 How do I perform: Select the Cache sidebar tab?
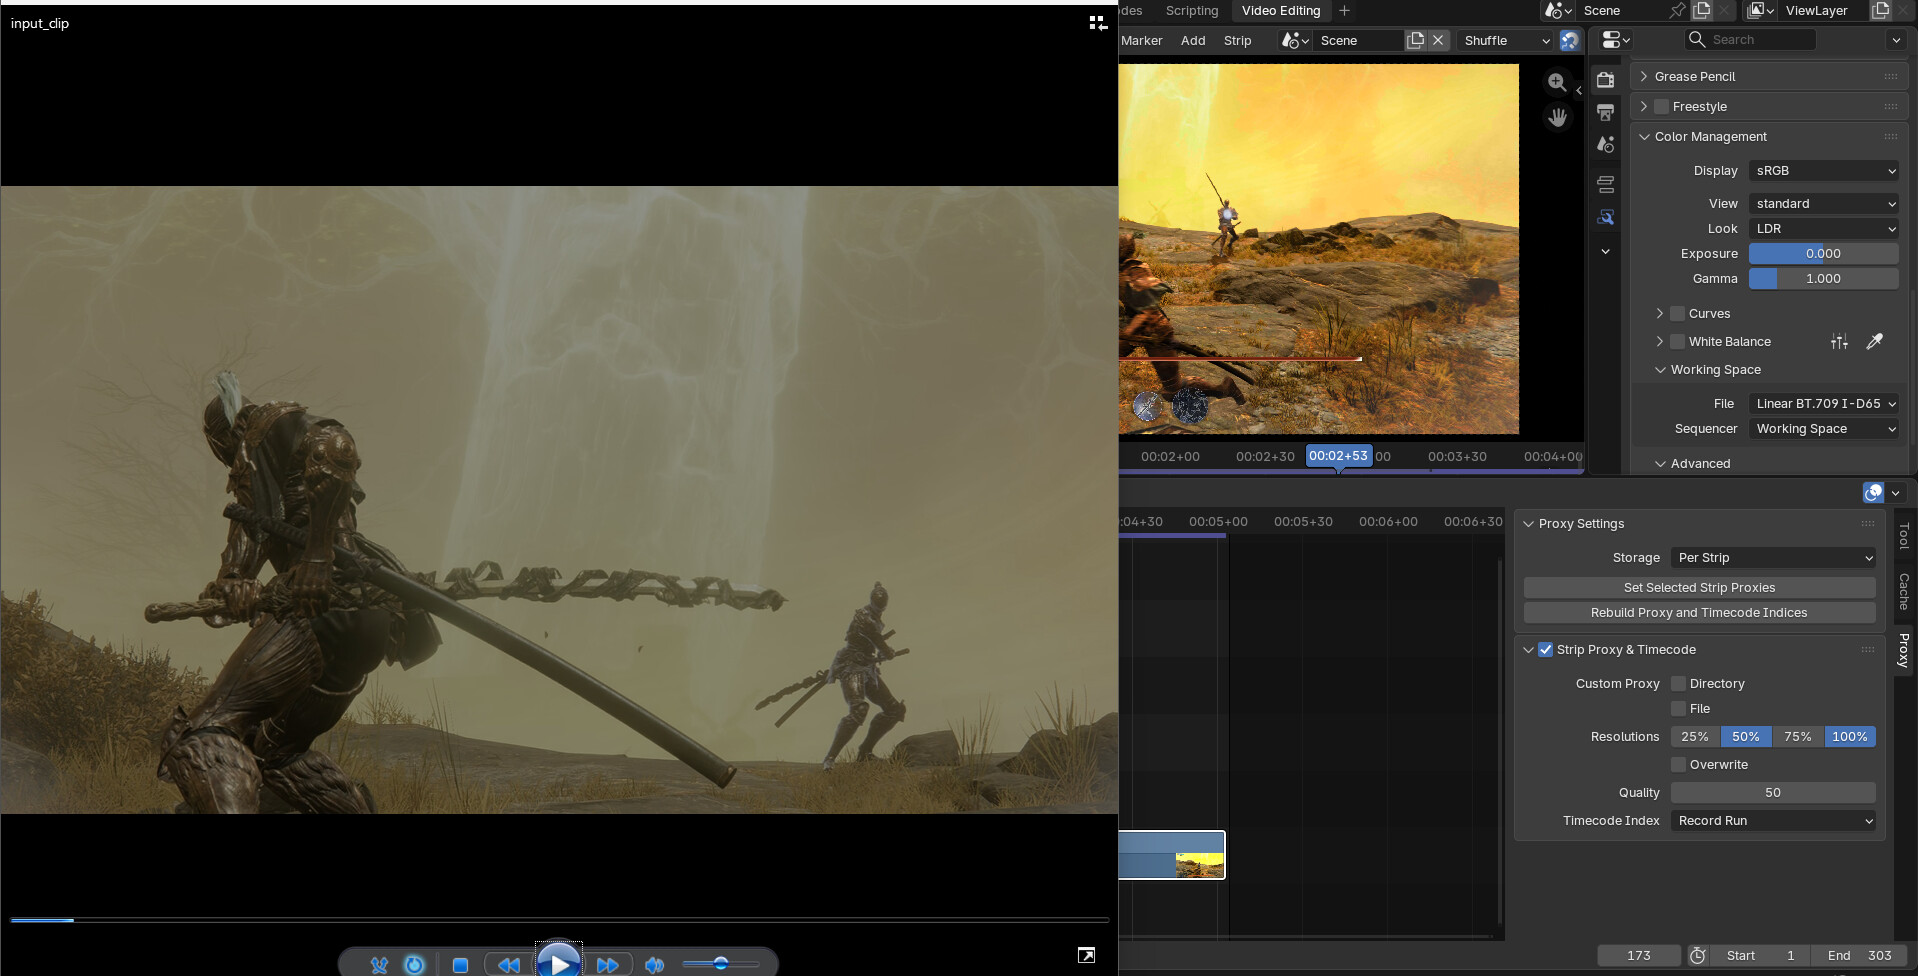tap(1904, 591)
